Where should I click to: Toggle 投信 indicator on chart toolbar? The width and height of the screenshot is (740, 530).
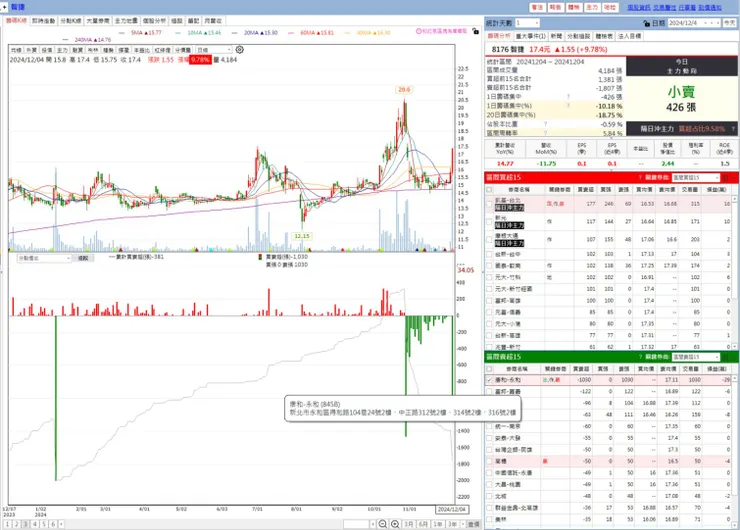pos(47,50)
